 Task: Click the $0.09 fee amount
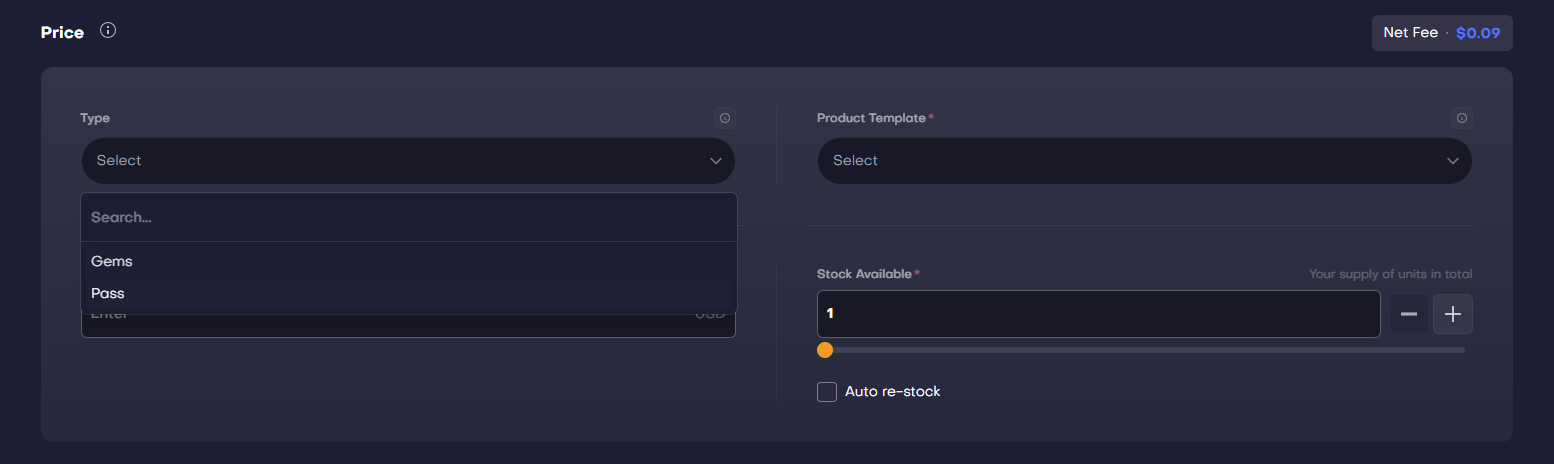[x=1477, y=33]
